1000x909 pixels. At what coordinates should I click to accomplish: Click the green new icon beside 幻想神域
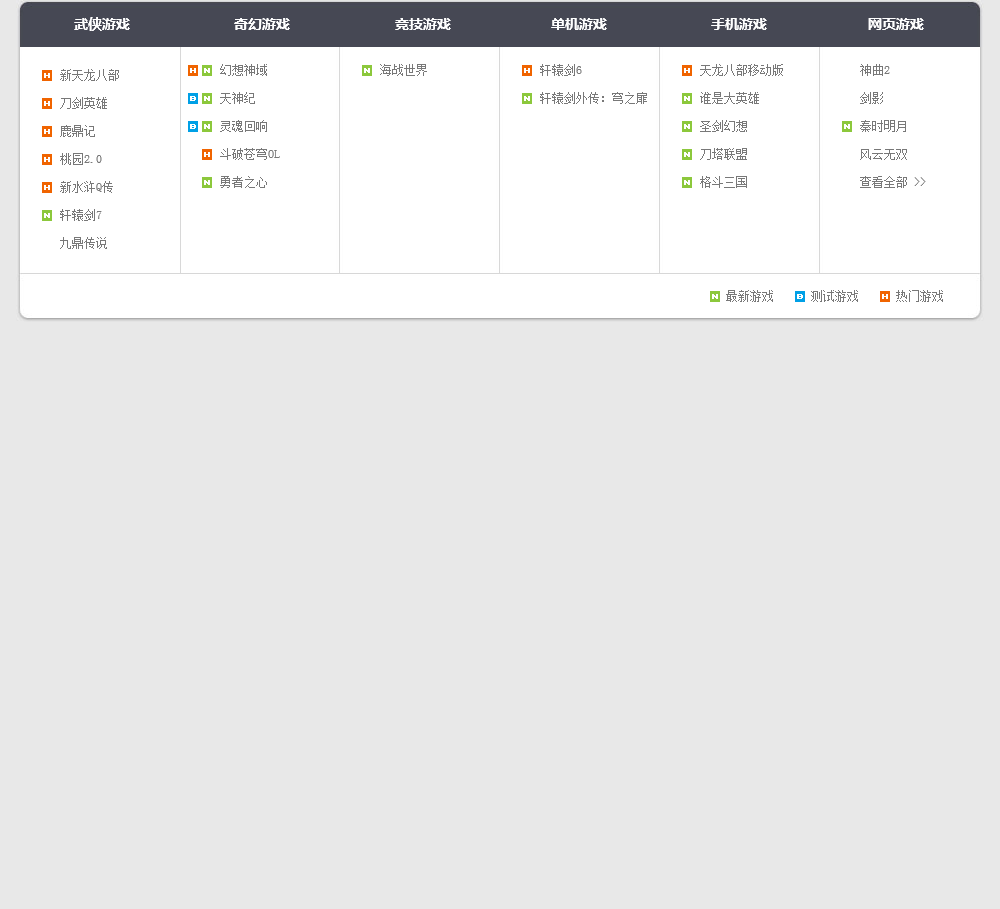tap(207, 70)
